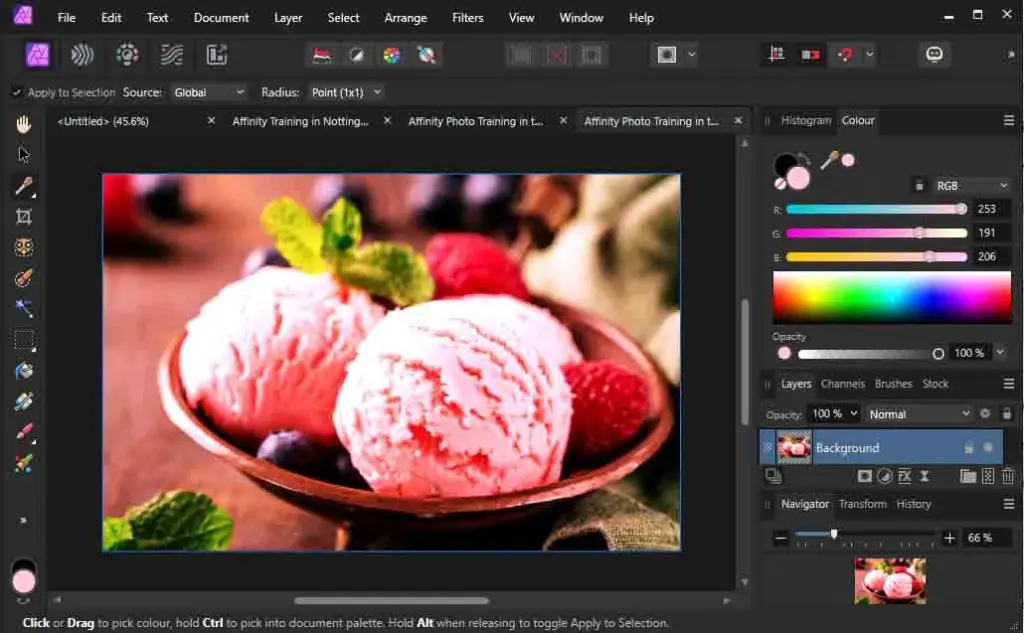Zoom in with Navigator plus button
Image resolution: width=1024 pixels, height=633 pixels.
click(x=950, y=538)
